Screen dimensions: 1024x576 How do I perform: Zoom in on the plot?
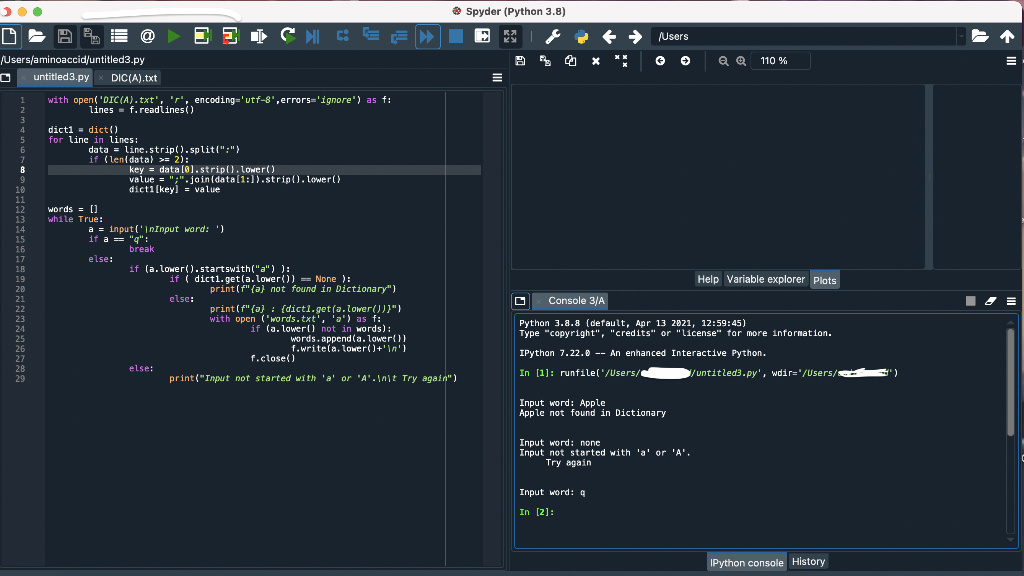coord(741,61)
